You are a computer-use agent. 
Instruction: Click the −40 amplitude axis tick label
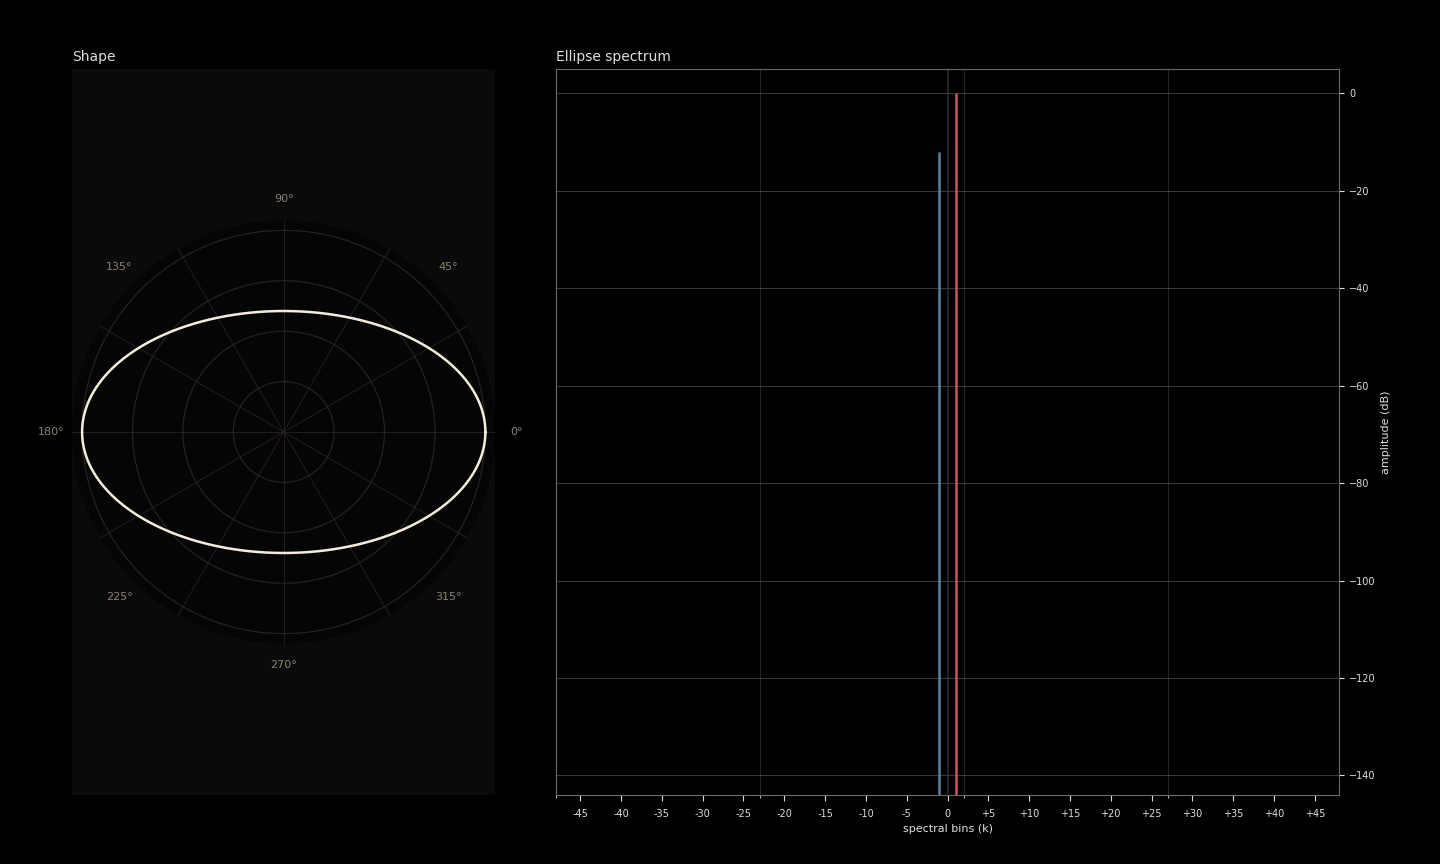1359,289
